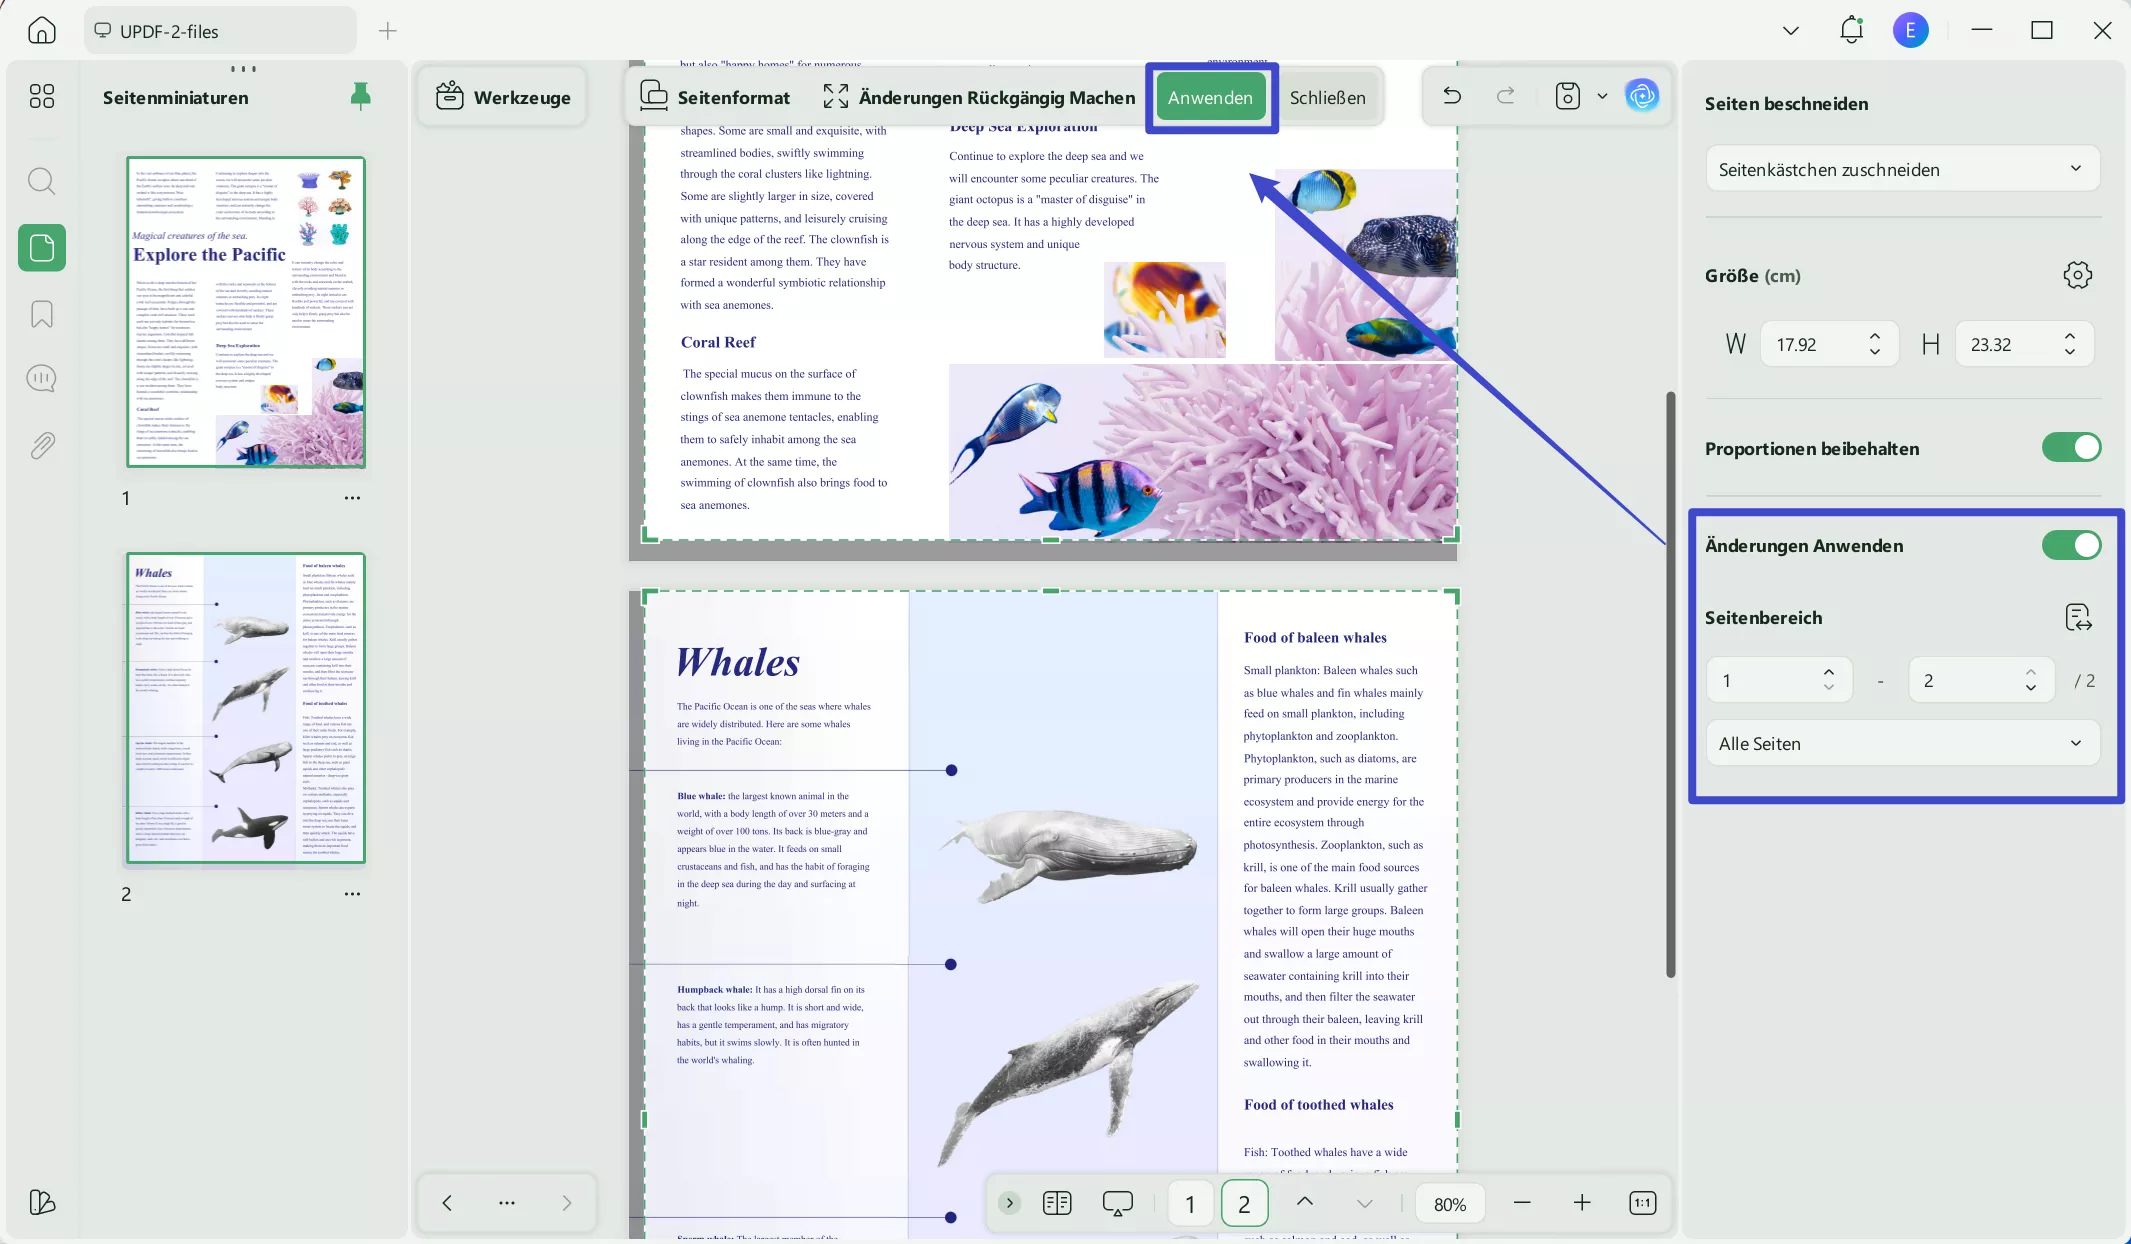
Task: Open the Alle Seiten dropdown
Action: point(1901,743)
